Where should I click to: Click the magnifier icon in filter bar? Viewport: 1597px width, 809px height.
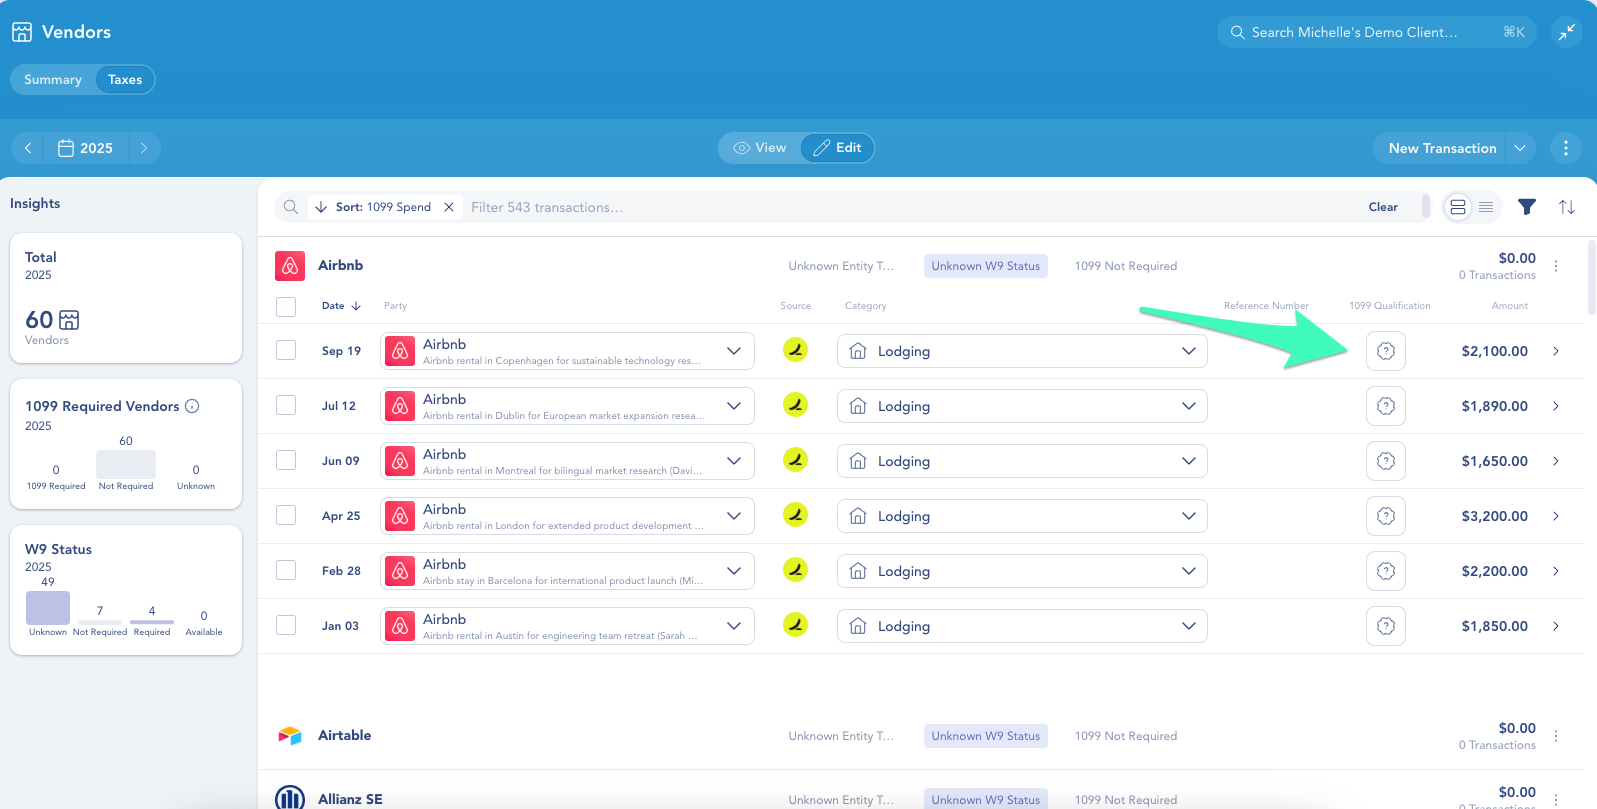291,207
